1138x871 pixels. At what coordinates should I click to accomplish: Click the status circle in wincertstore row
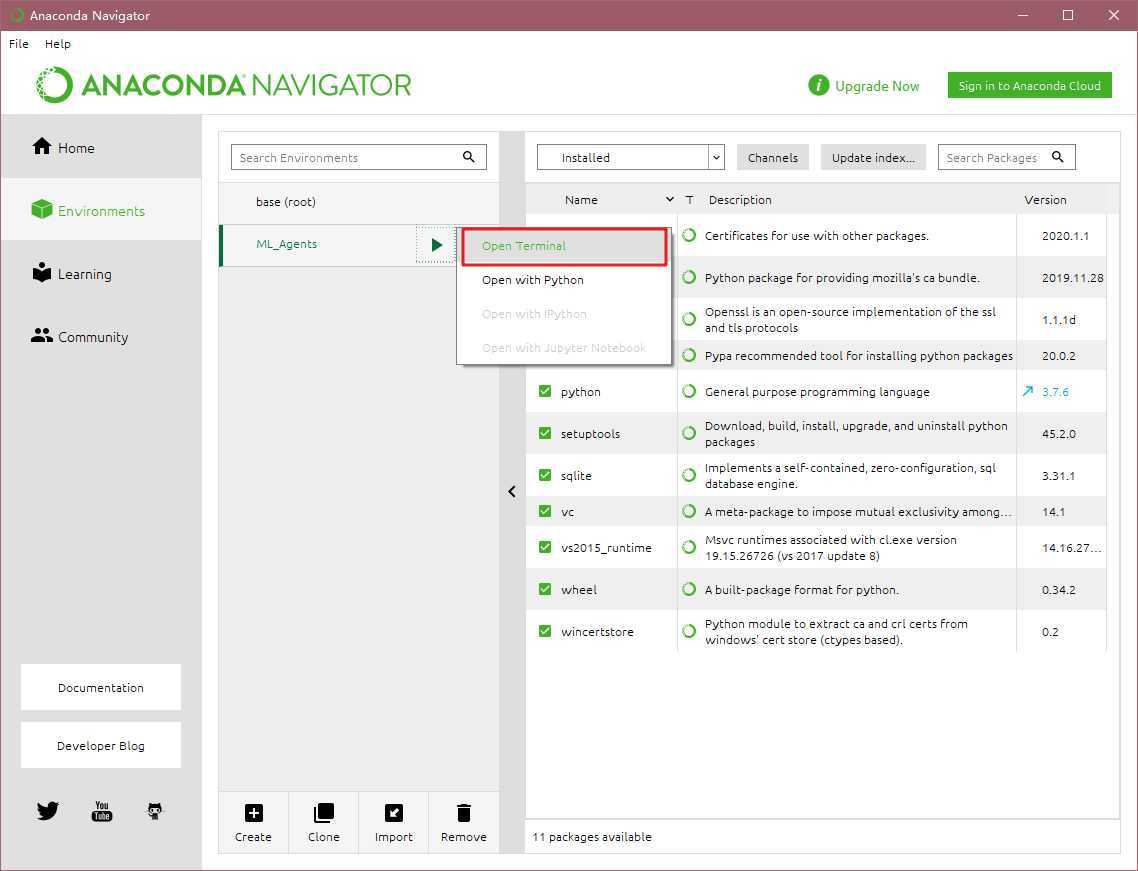[689, 631]
